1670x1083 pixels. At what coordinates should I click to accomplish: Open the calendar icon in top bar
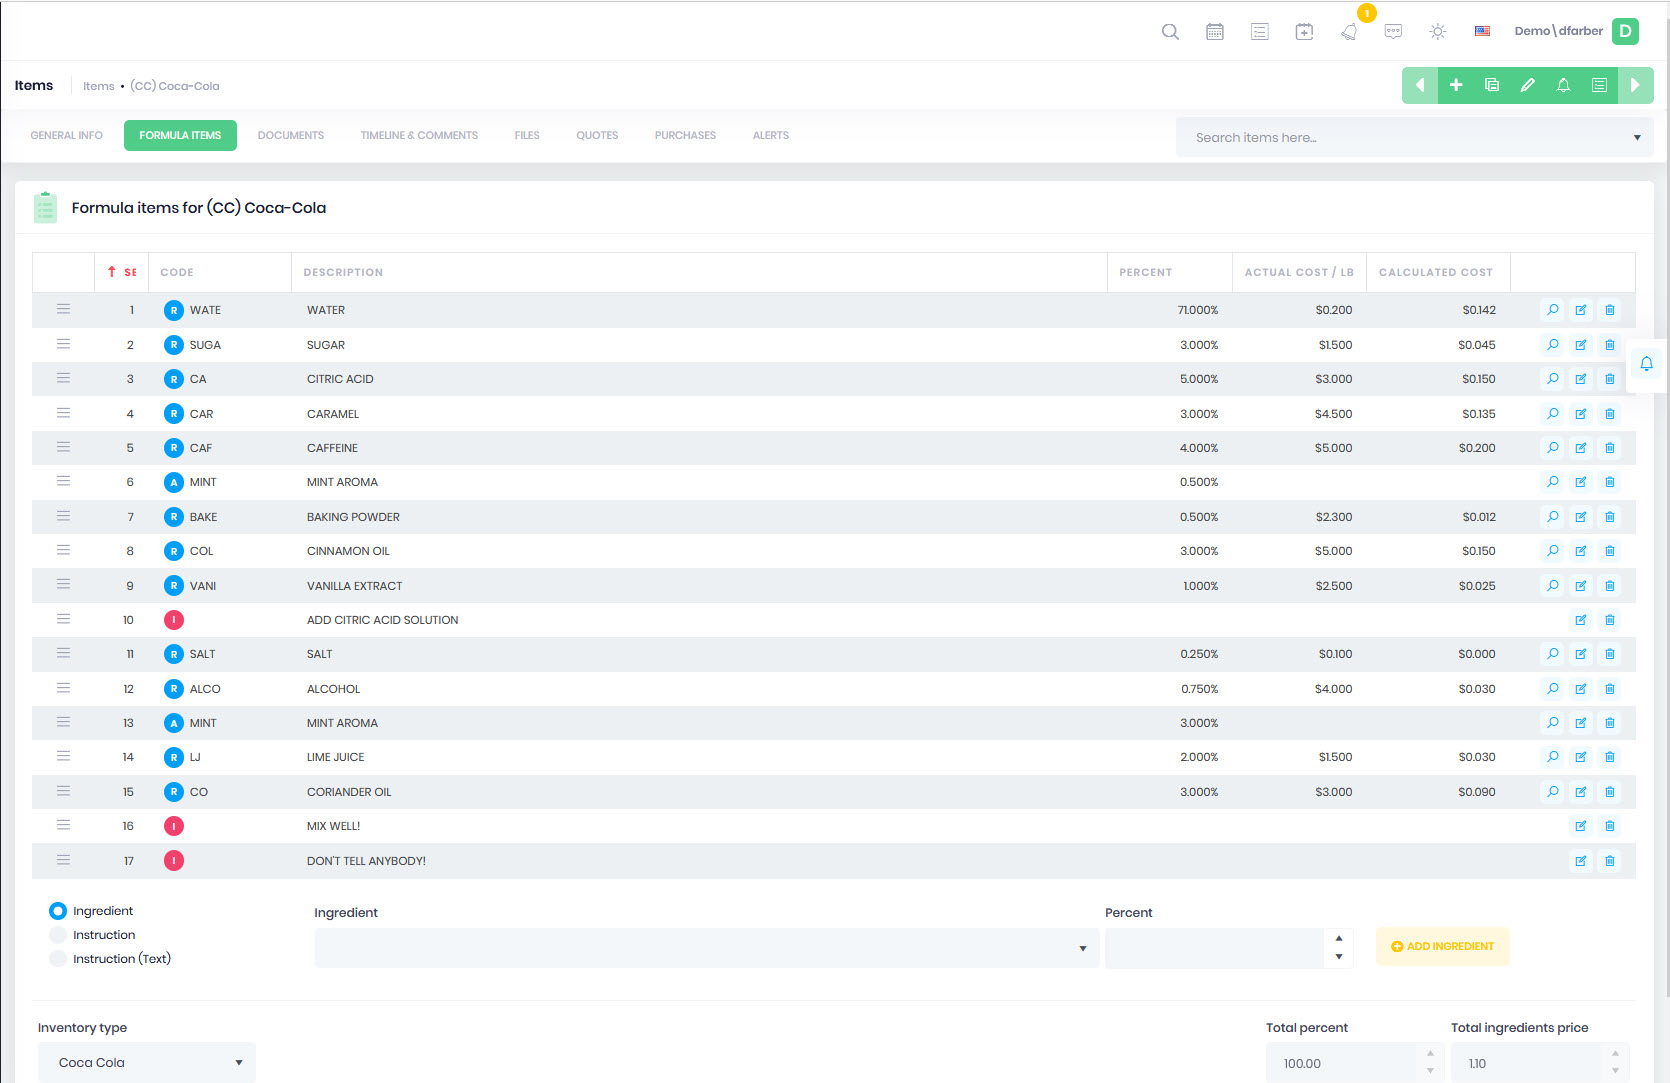pos(1215,32)
